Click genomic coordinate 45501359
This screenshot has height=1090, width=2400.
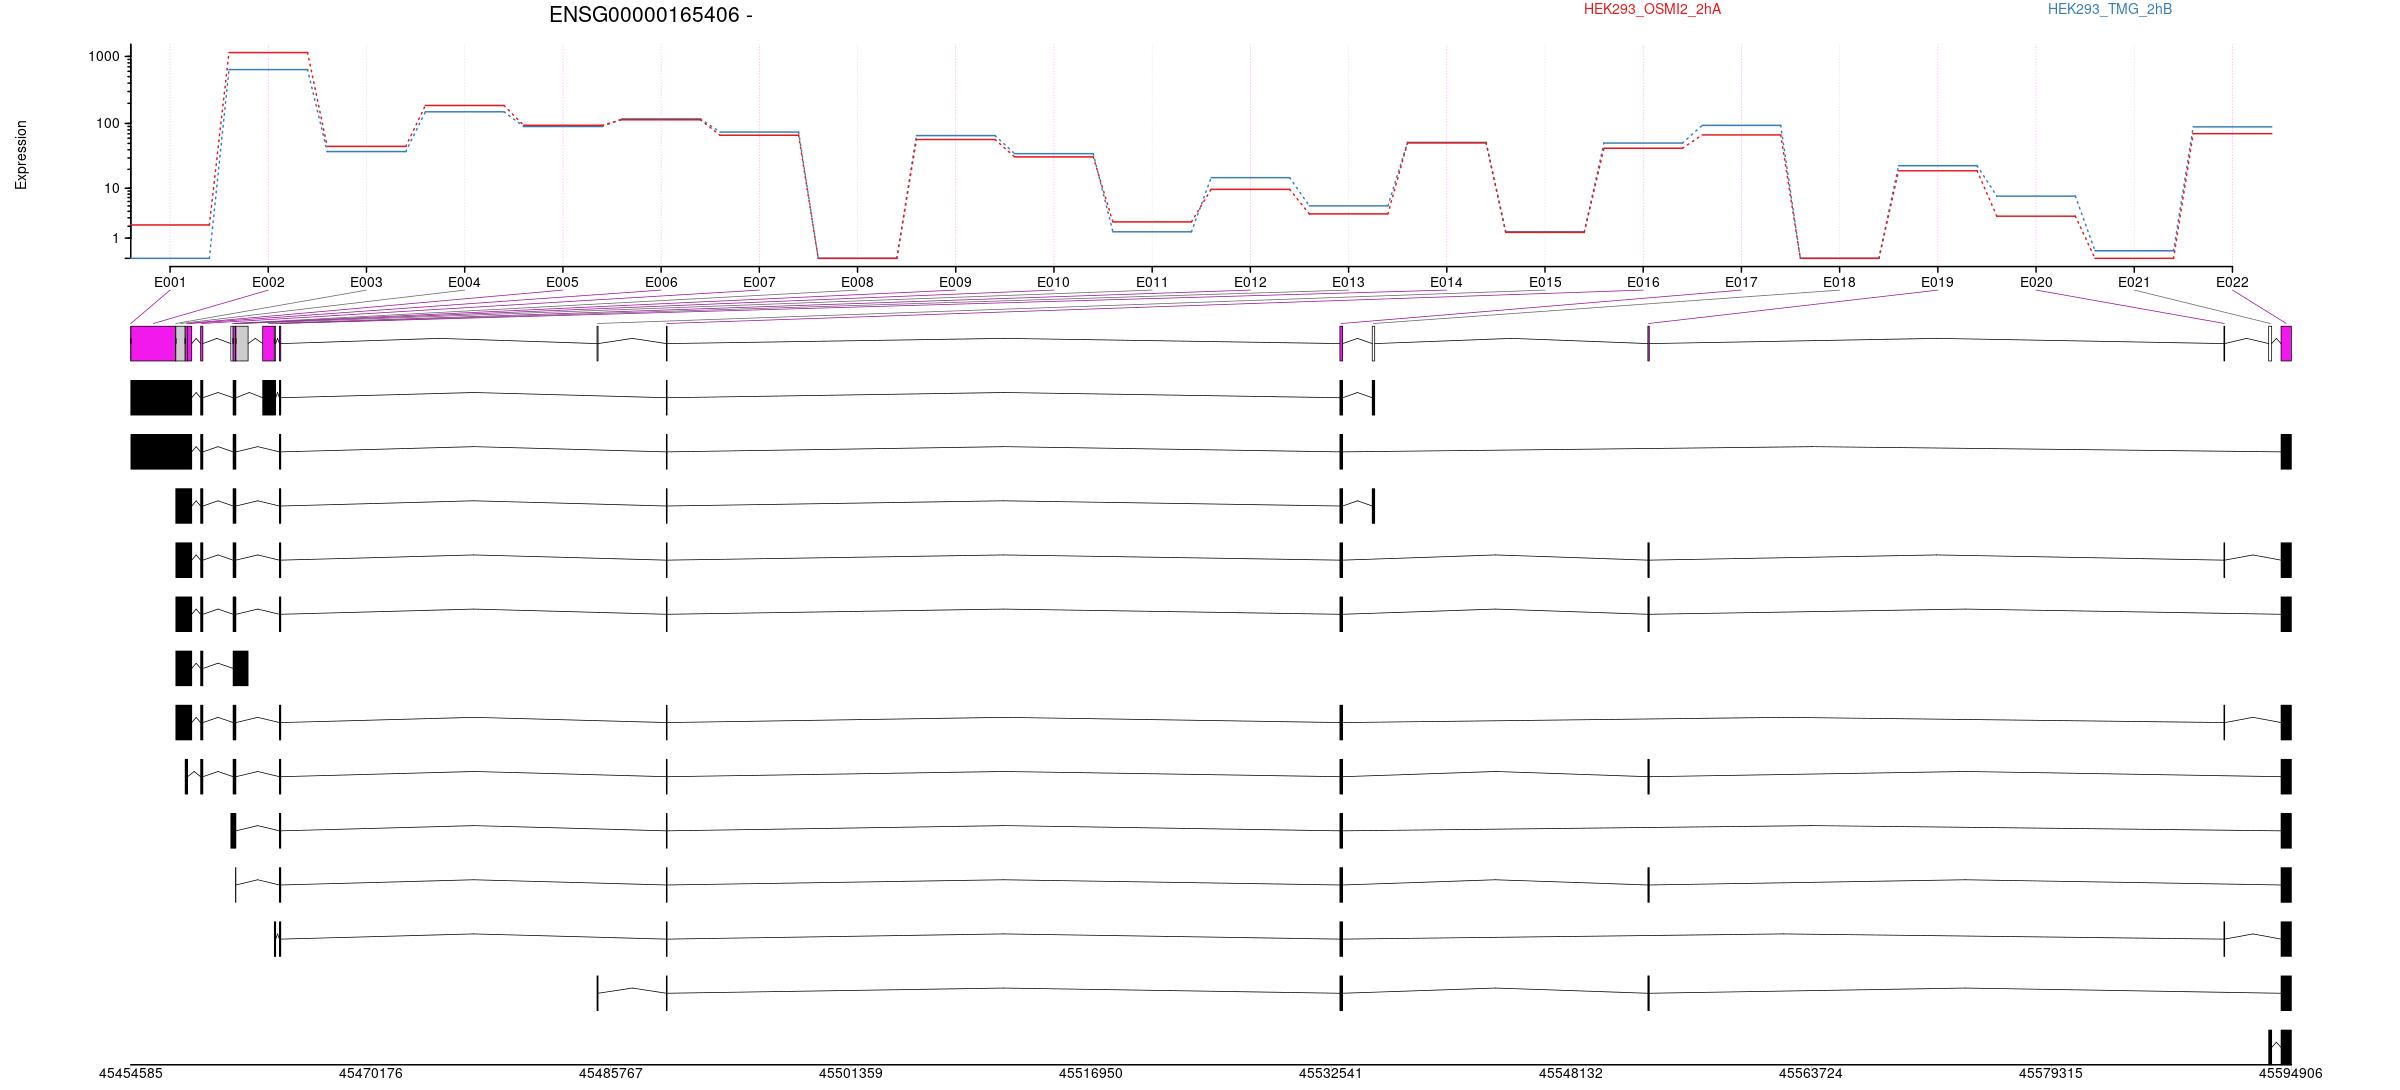(850, 1074)
